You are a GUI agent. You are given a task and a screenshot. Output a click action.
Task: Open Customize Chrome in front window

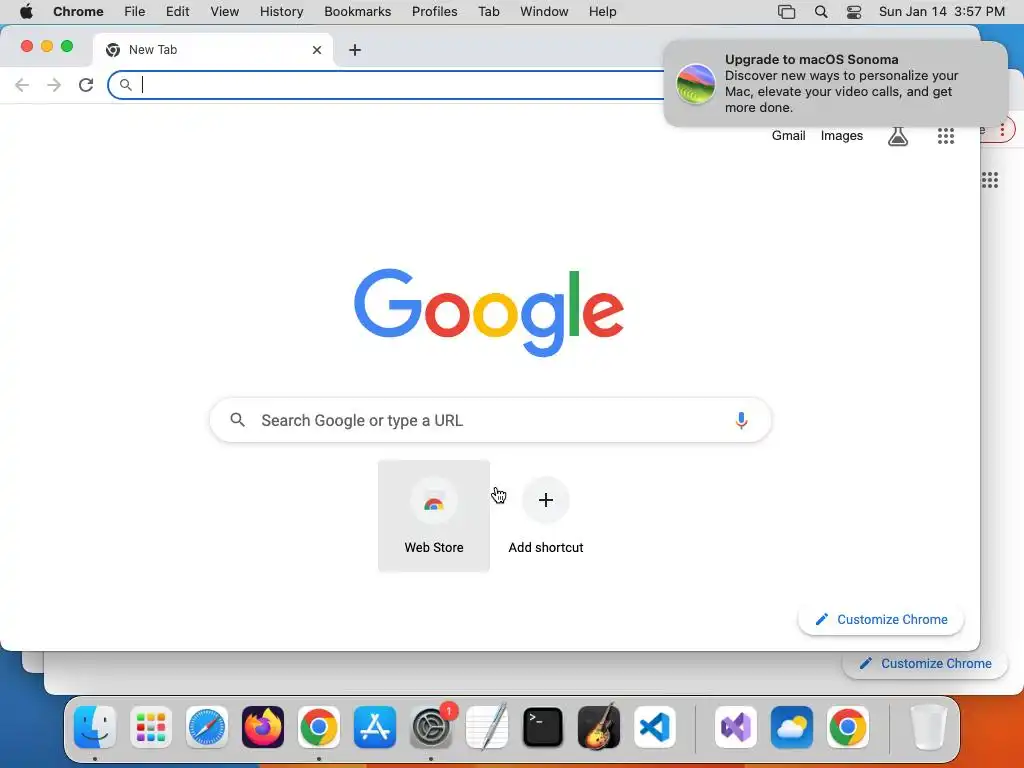coord(881,619)
